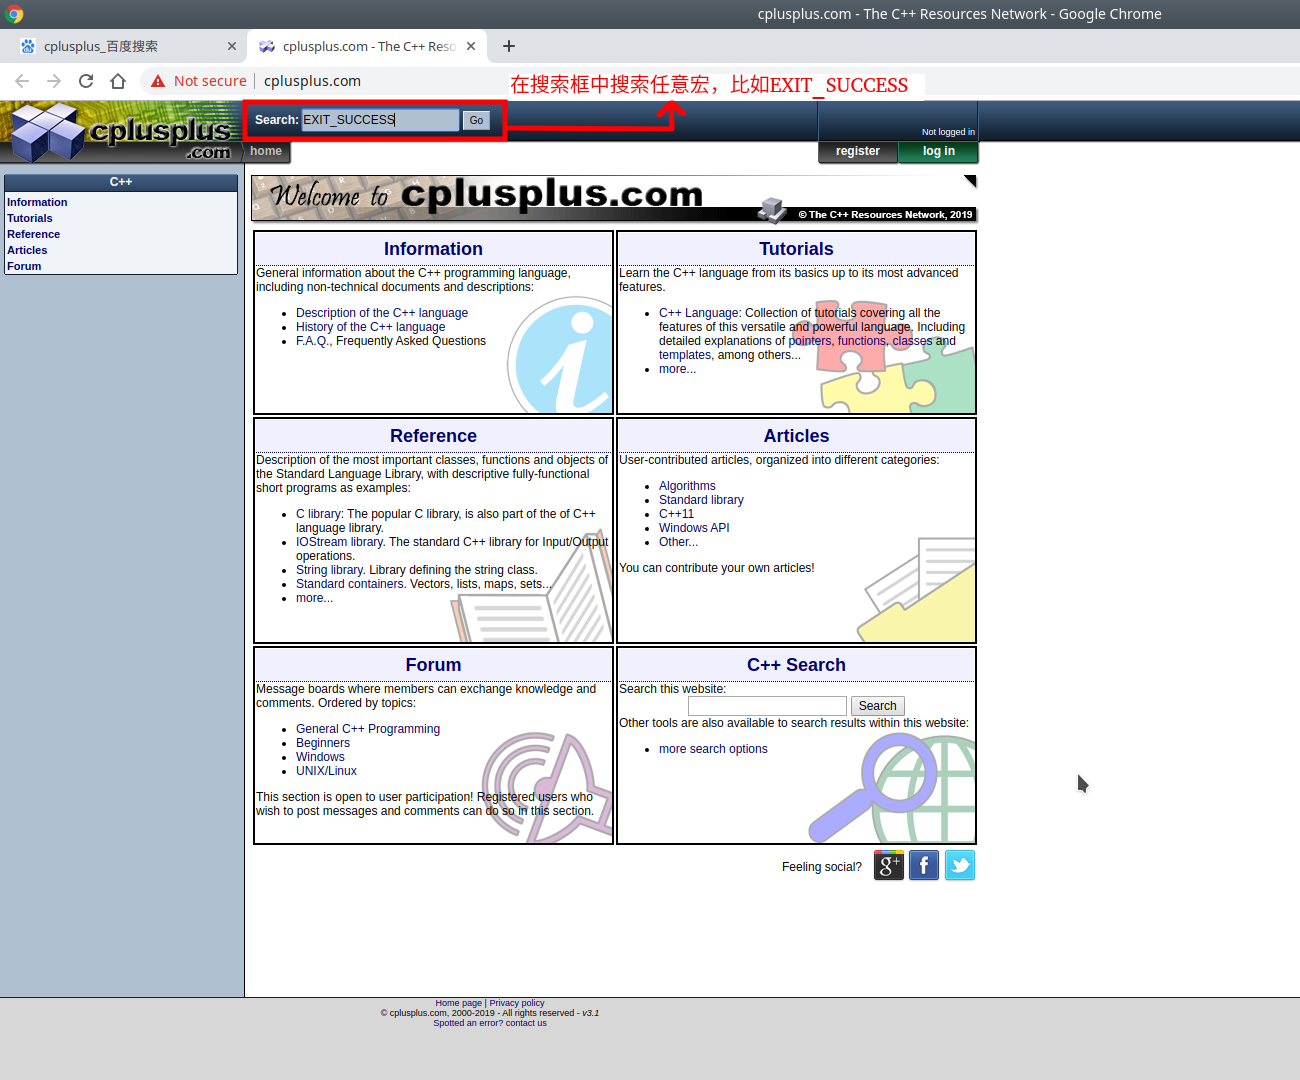
Task: Open Description of the C++ language
Action: (x=382, y=313)
